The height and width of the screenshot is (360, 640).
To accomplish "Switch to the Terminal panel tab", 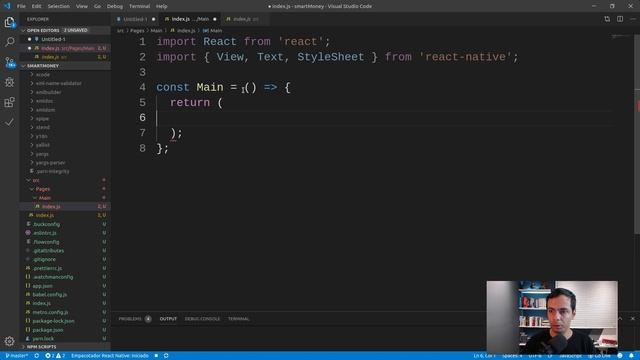I will pos(238,319).
